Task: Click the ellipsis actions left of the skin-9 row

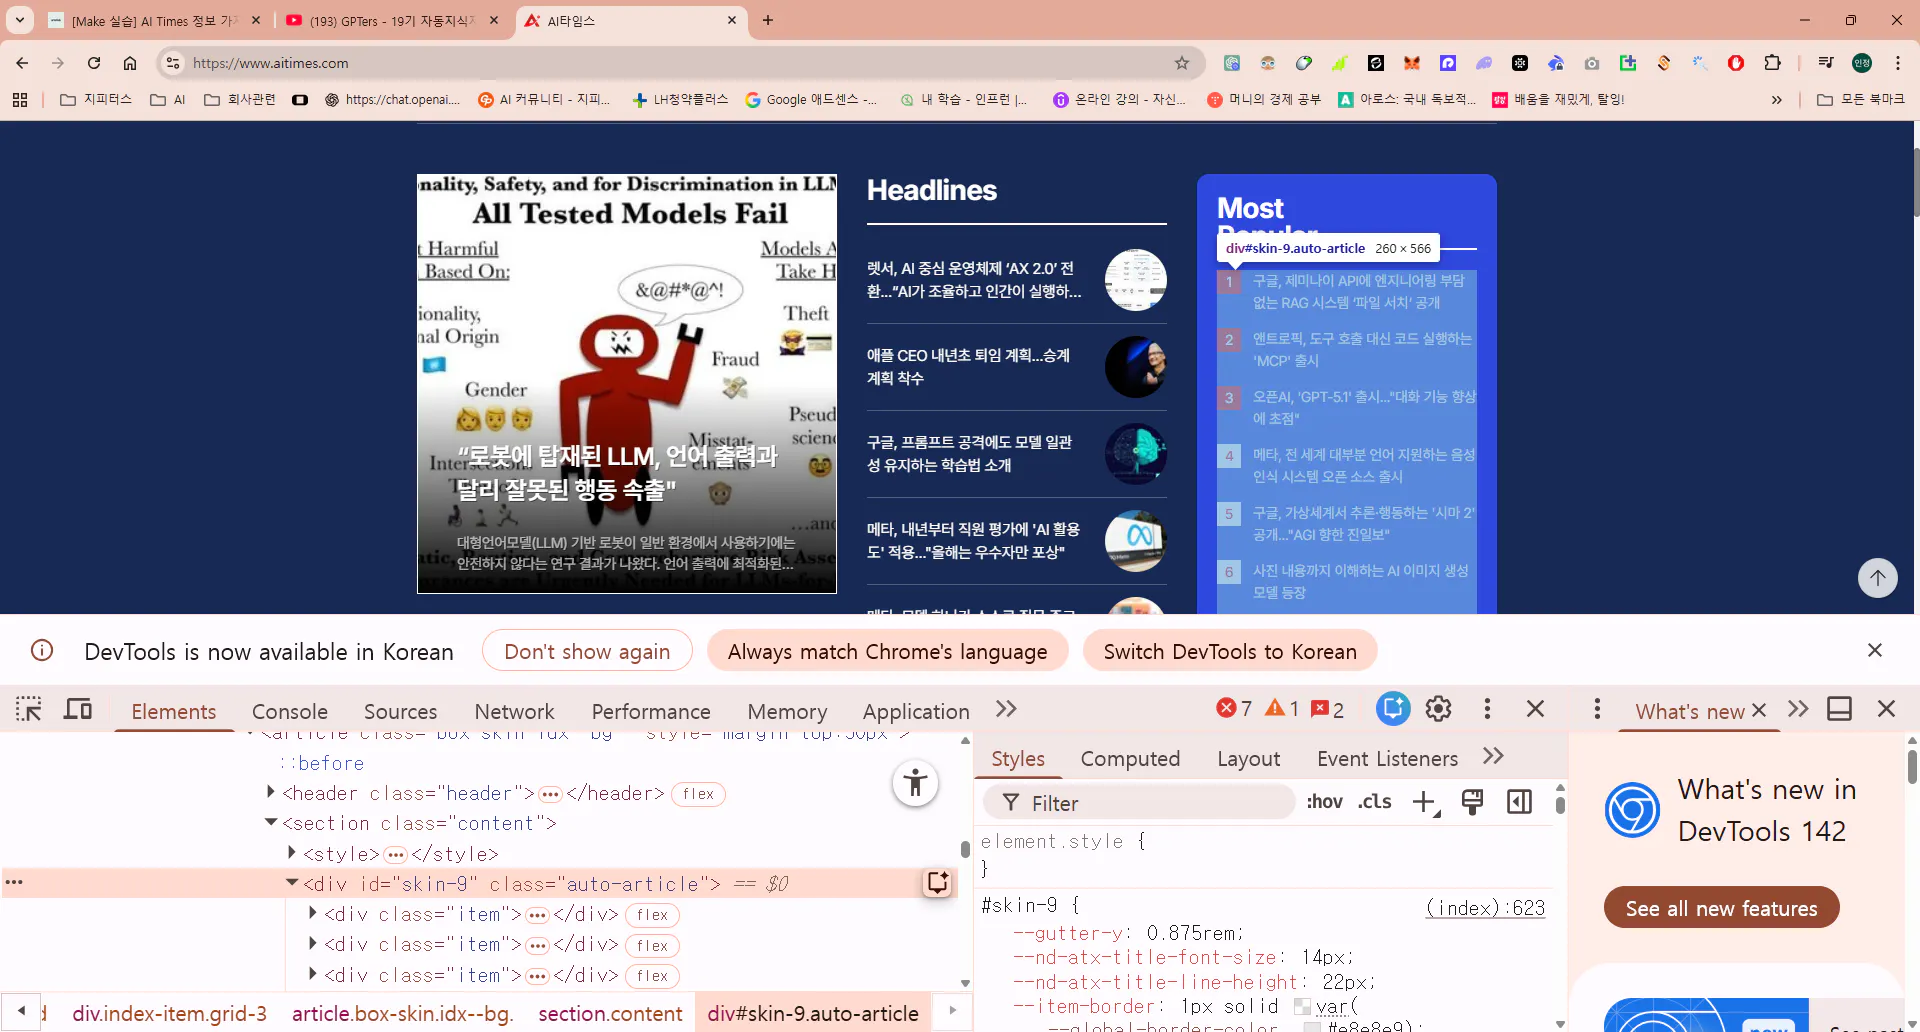Action: [14, 883]
